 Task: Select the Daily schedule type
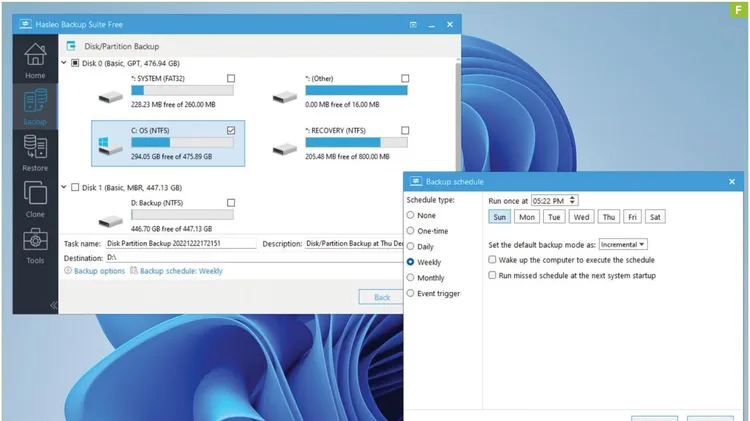(410, 246)
